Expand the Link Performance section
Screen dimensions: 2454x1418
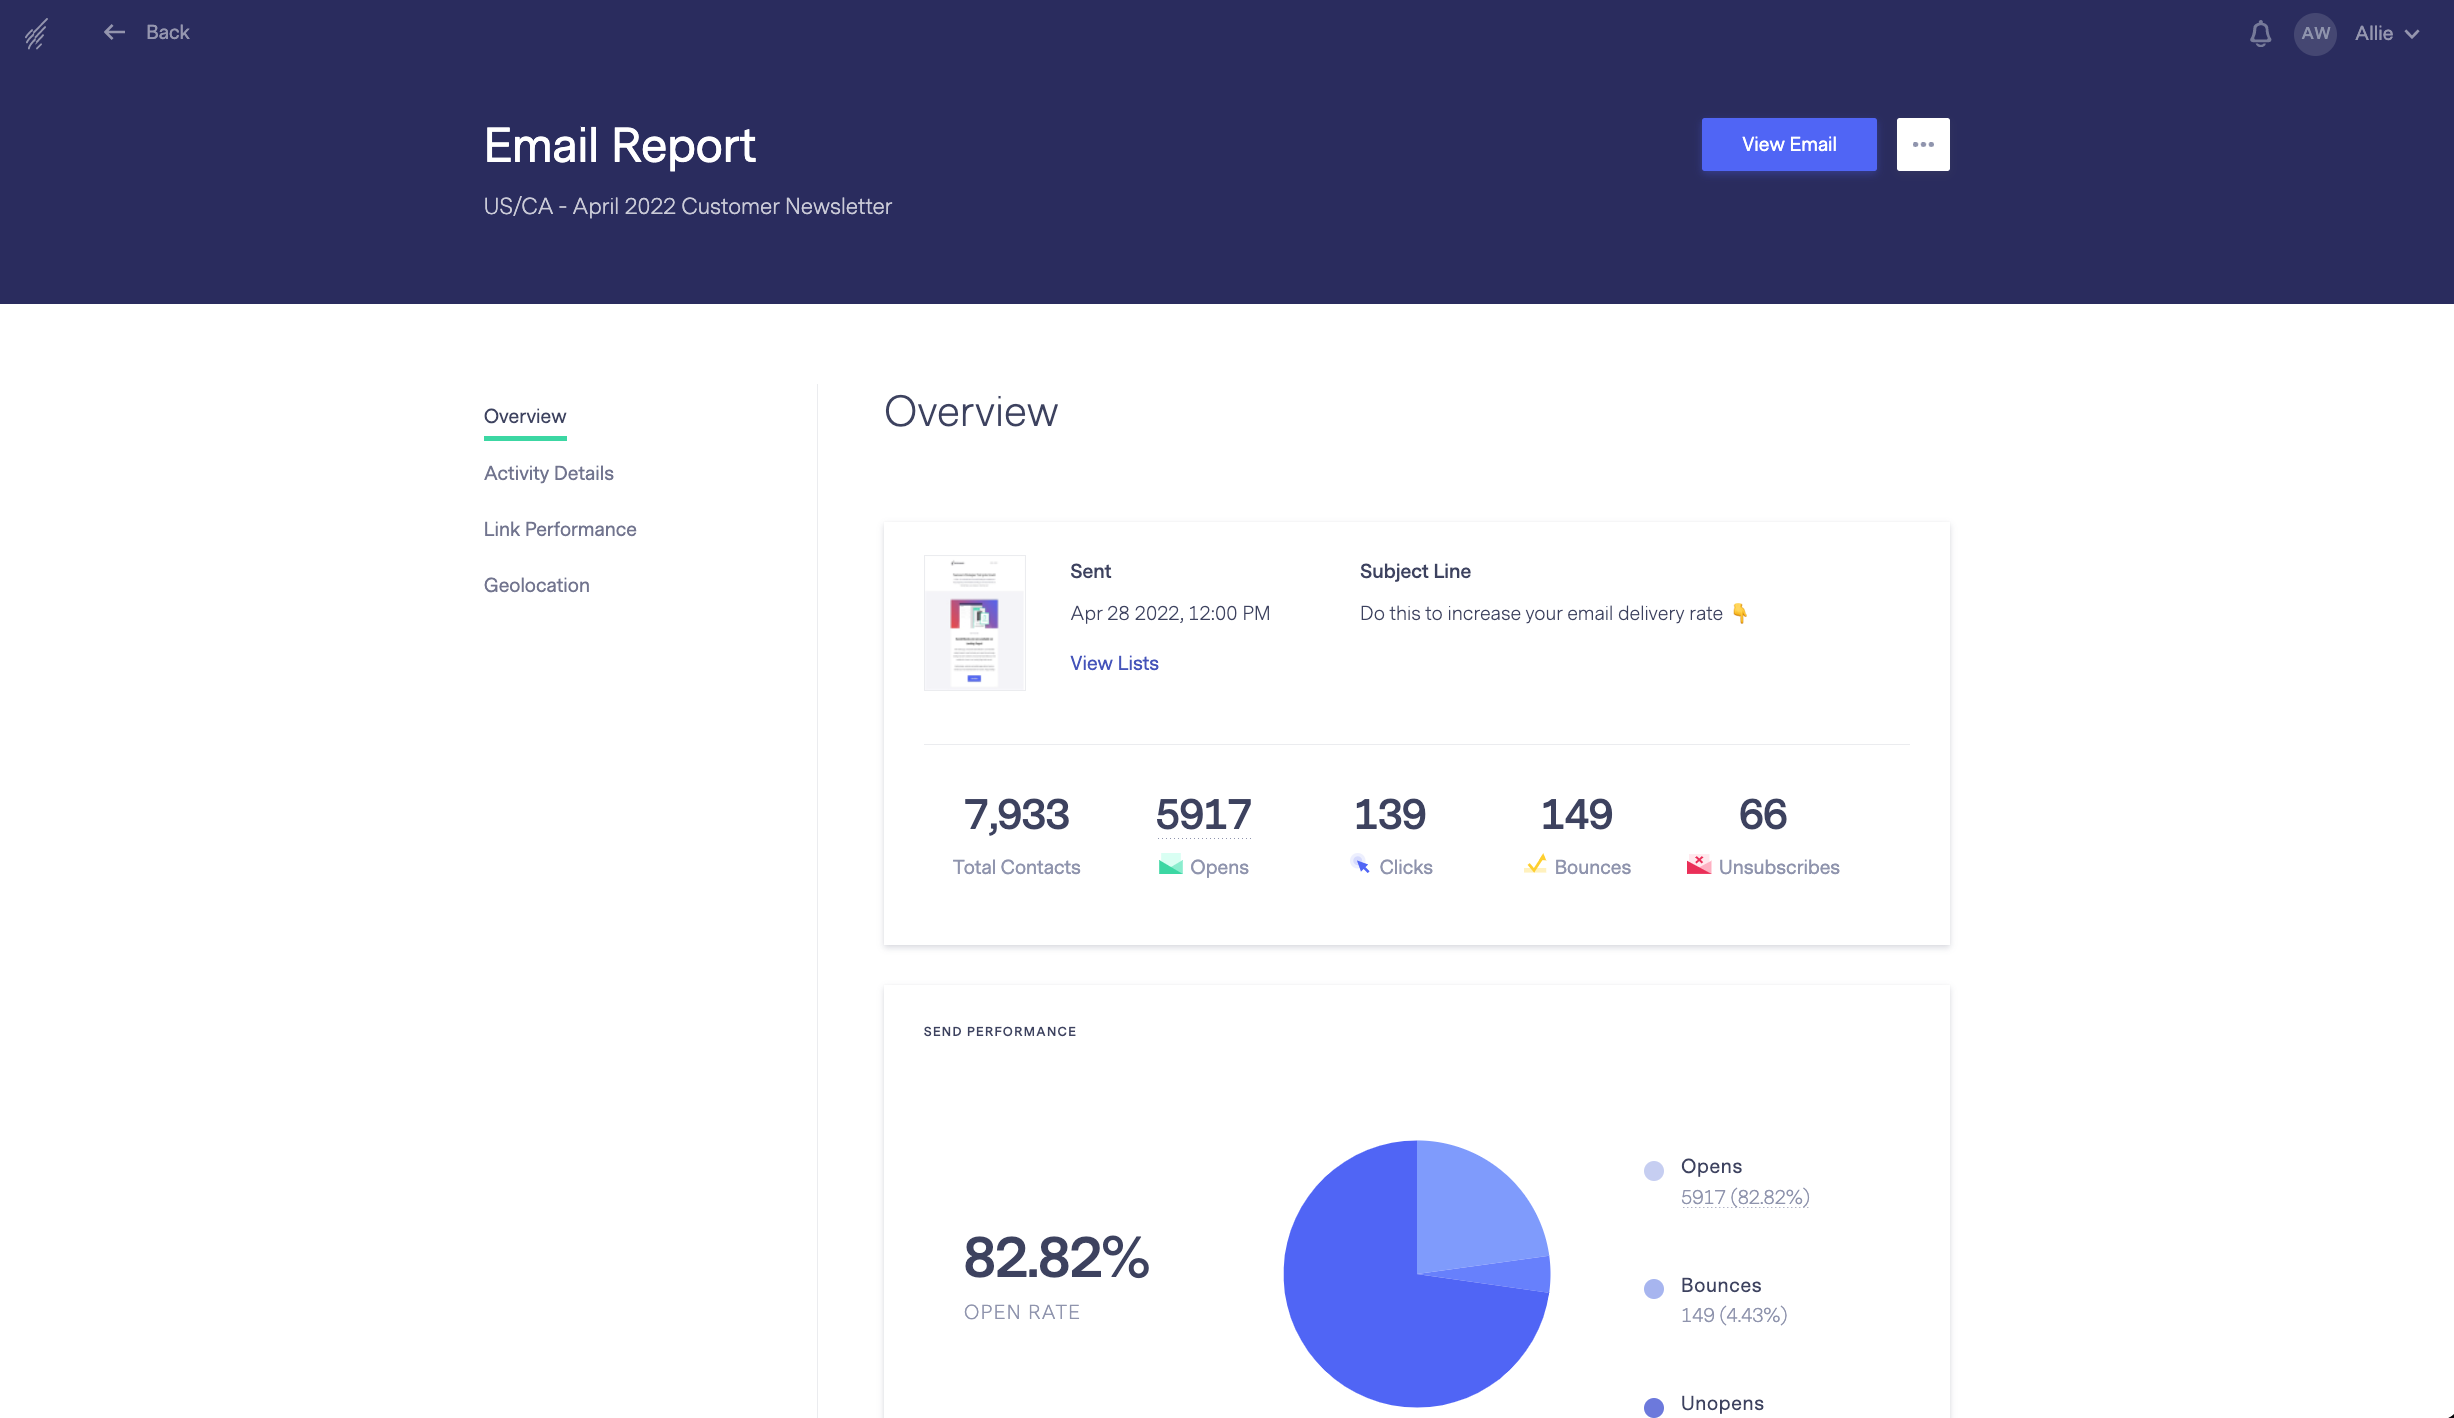tap(560, 527)
